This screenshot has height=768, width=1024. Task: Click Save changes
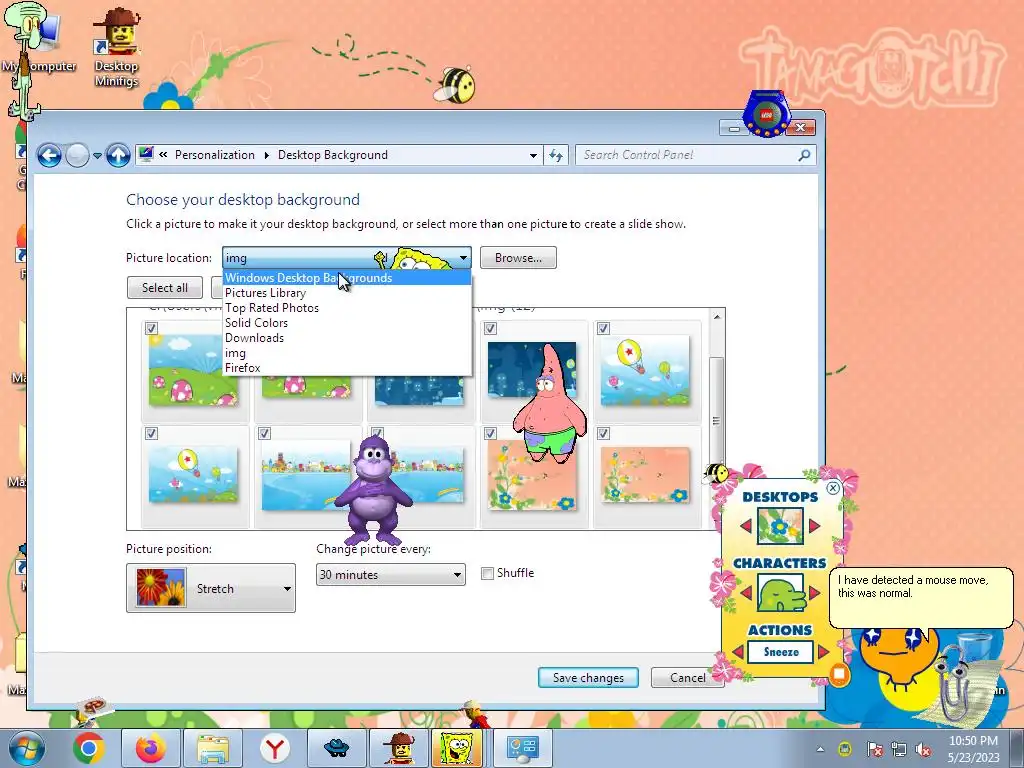(588, 678)
